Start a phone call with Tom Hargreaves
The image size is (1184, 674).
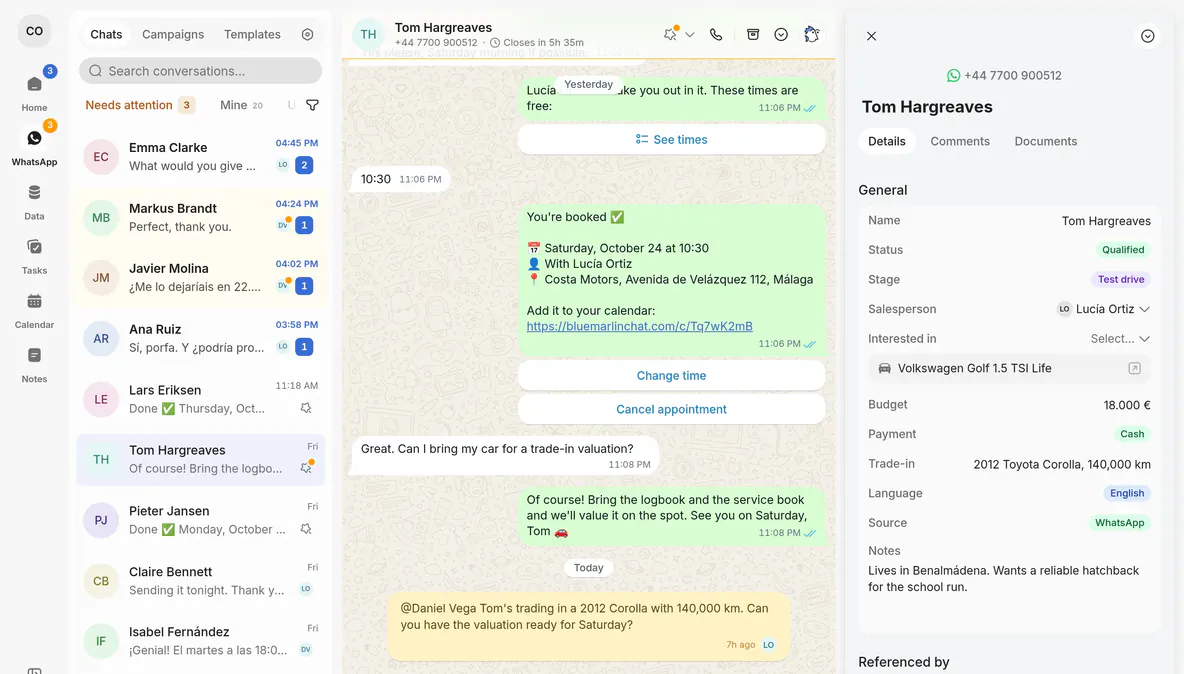pos(716,35)
